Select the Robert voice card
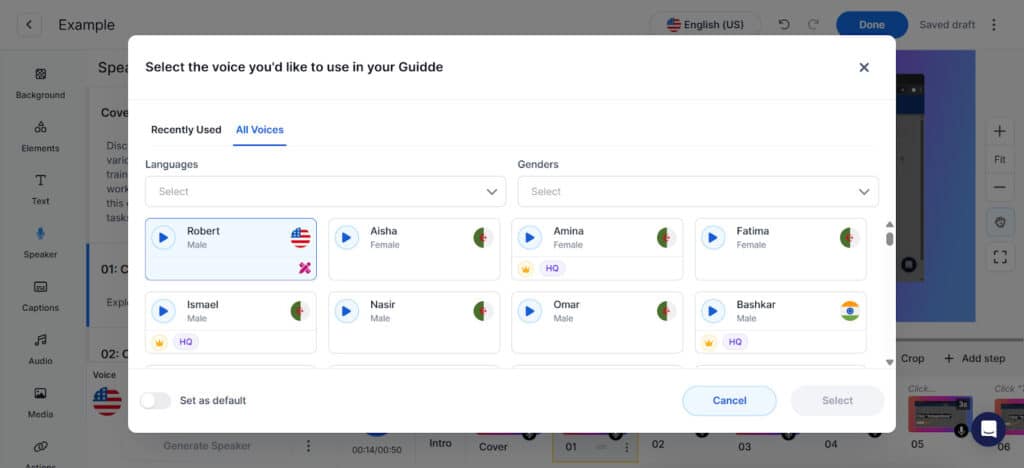 point(231,249)
